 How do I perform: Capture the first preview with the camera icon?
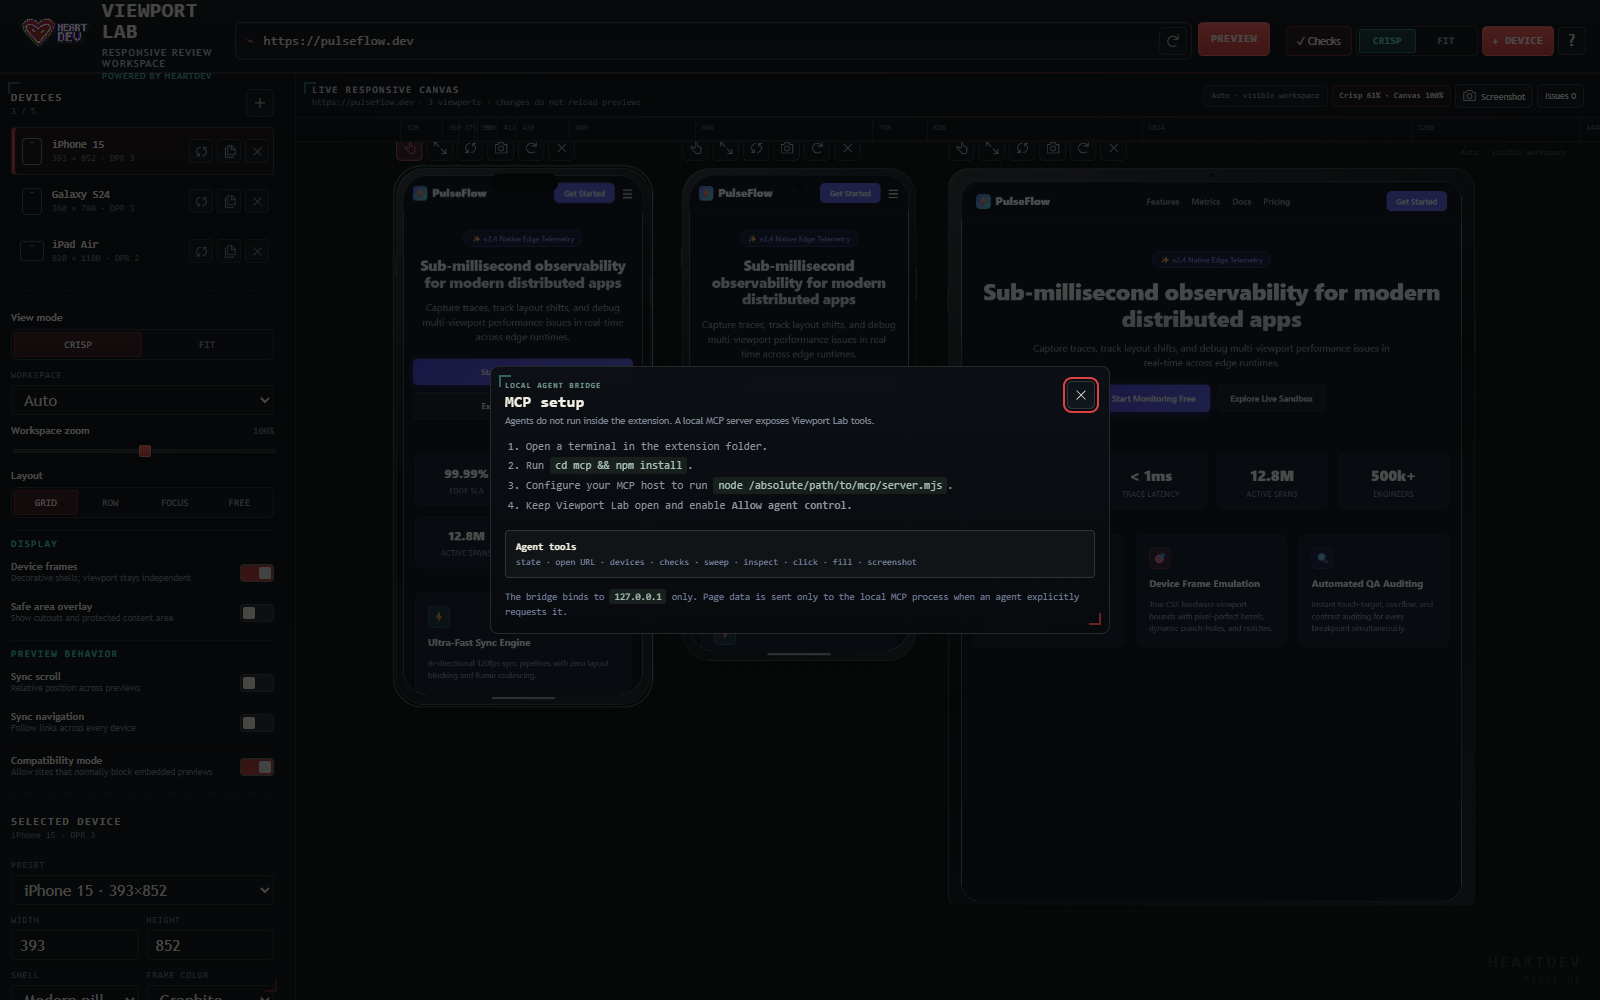click(501, 148)
